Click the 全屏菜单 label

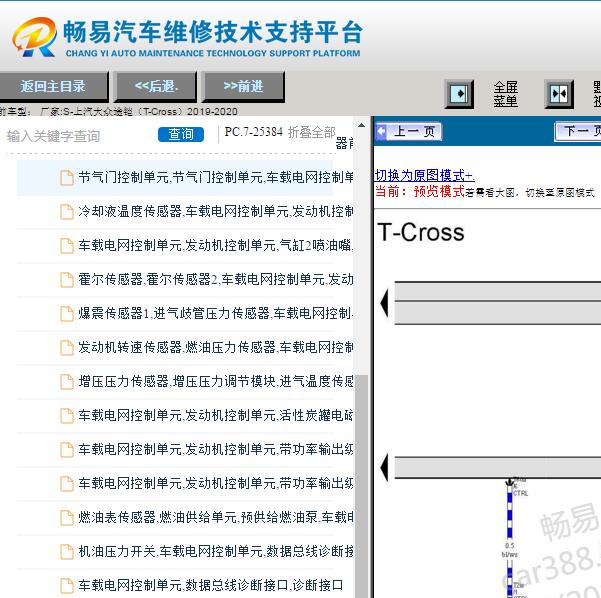tap(505, 94)
